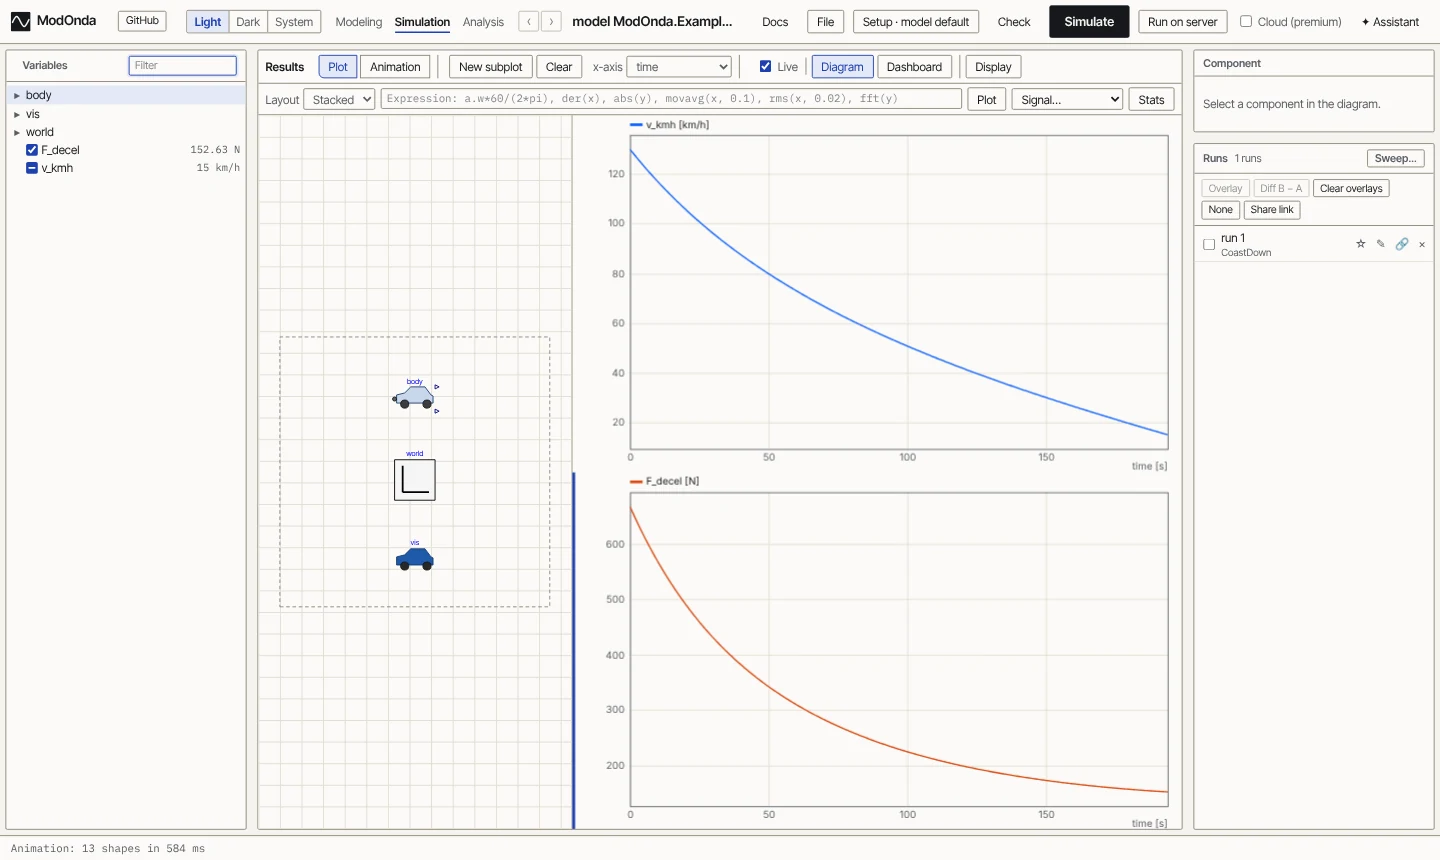
Task: Open the x-axis time dropdown
Action: point(679,67)
